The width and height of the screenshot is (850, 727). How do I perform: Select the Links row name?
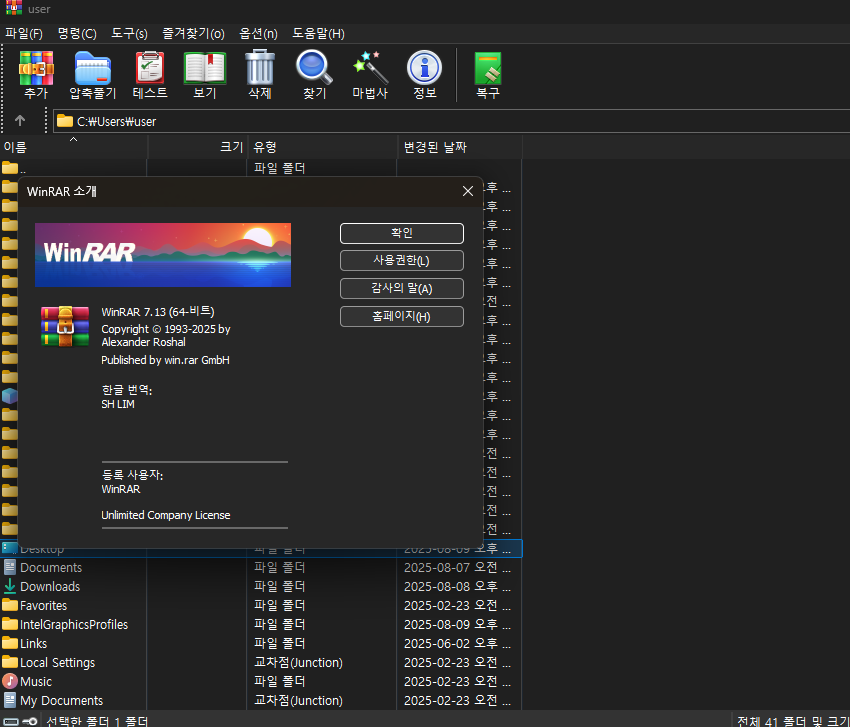coord(34,644)
